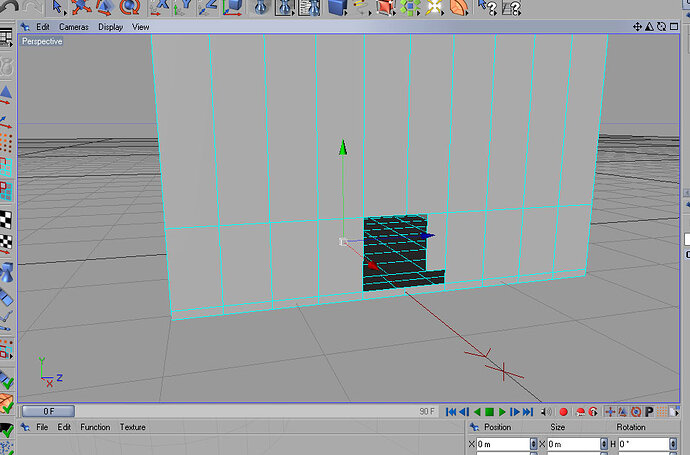Toggle automatic keyframing
690x455 pixels.
pos(580,412)
